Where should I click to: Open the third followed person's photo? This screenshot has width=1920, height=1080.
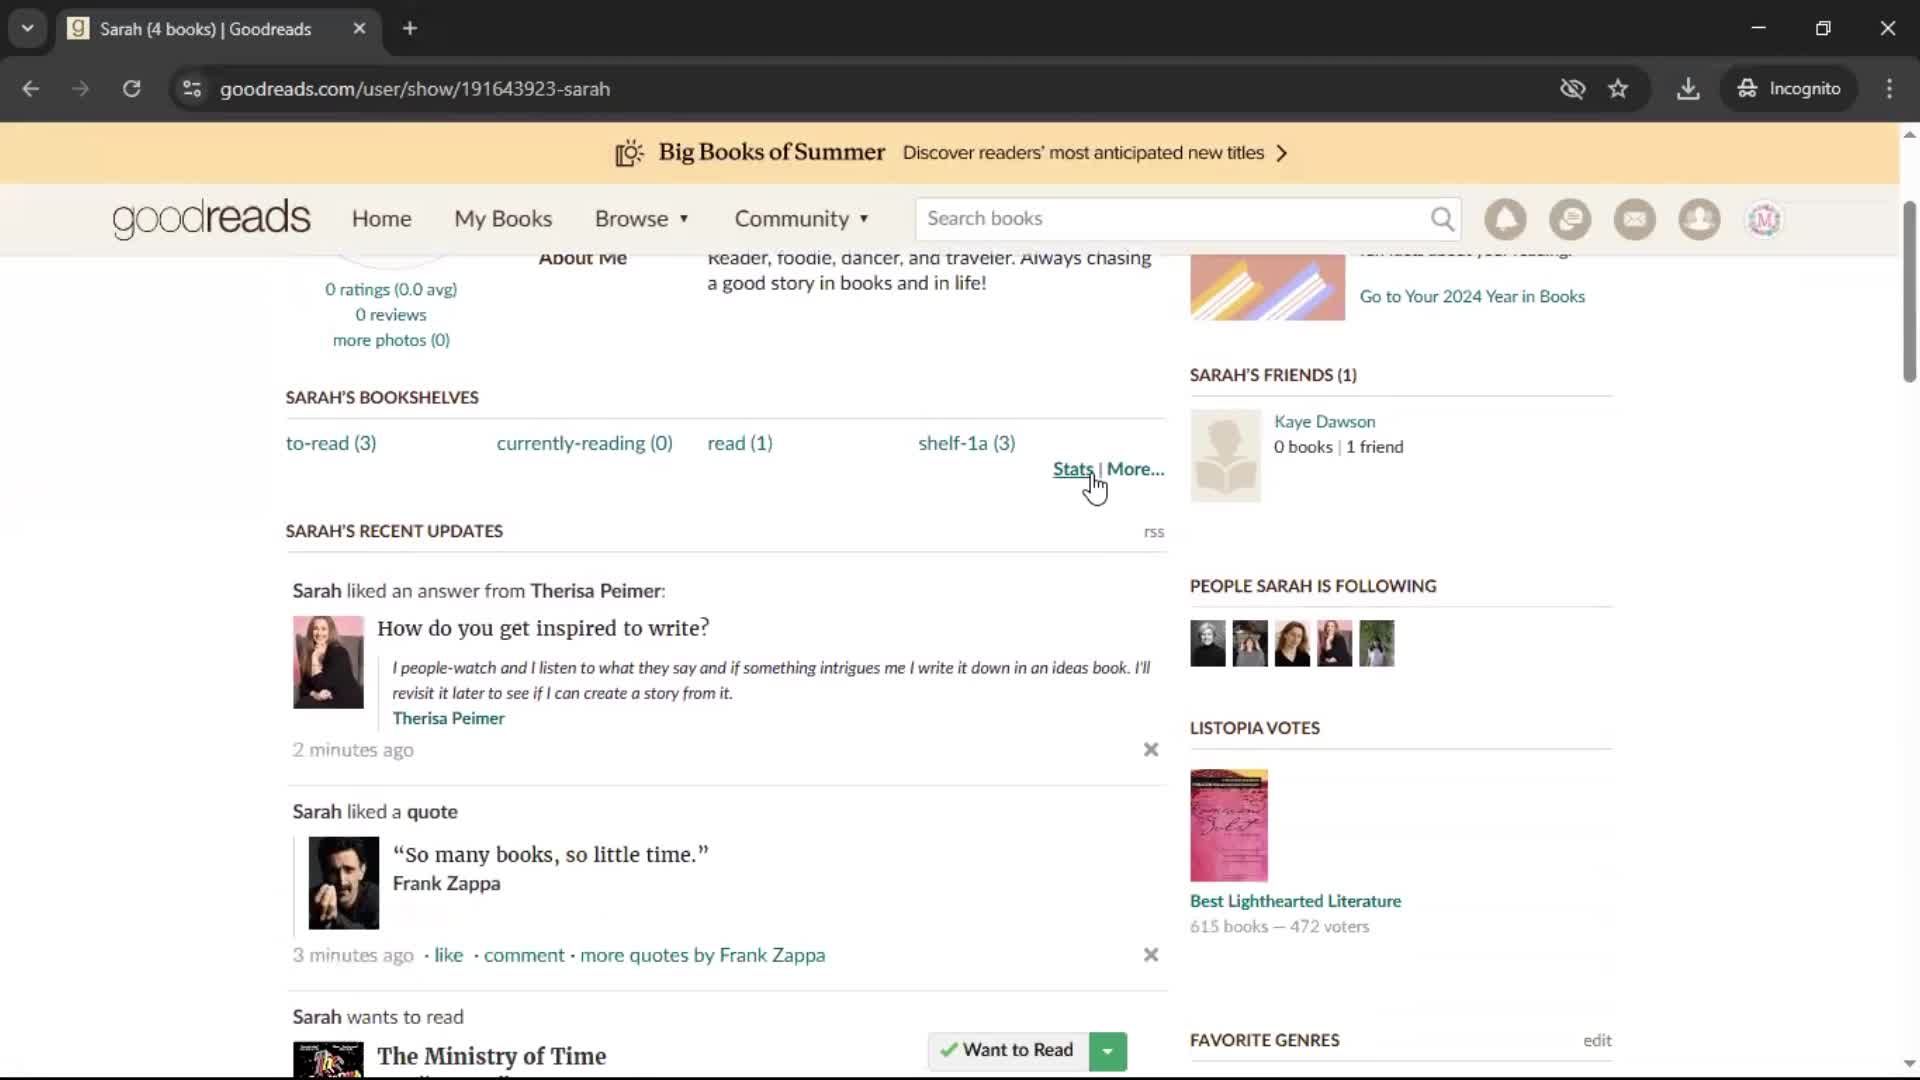(1292, 643)
